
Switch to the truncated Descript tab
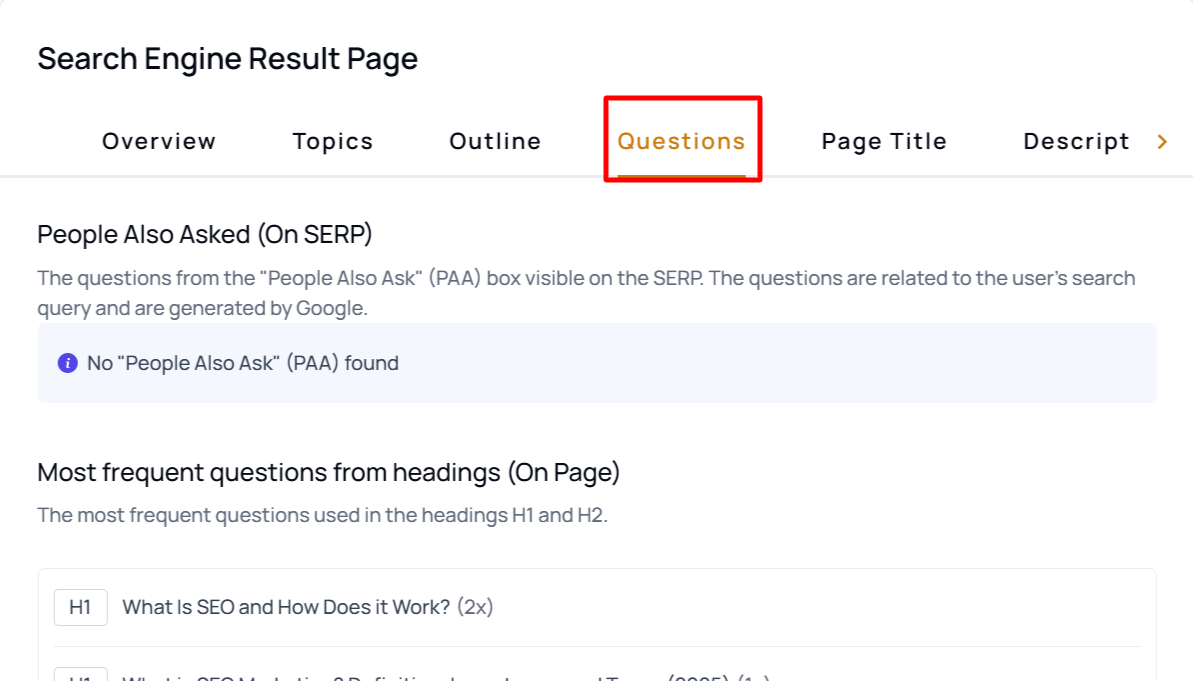tap(1076, 141)
